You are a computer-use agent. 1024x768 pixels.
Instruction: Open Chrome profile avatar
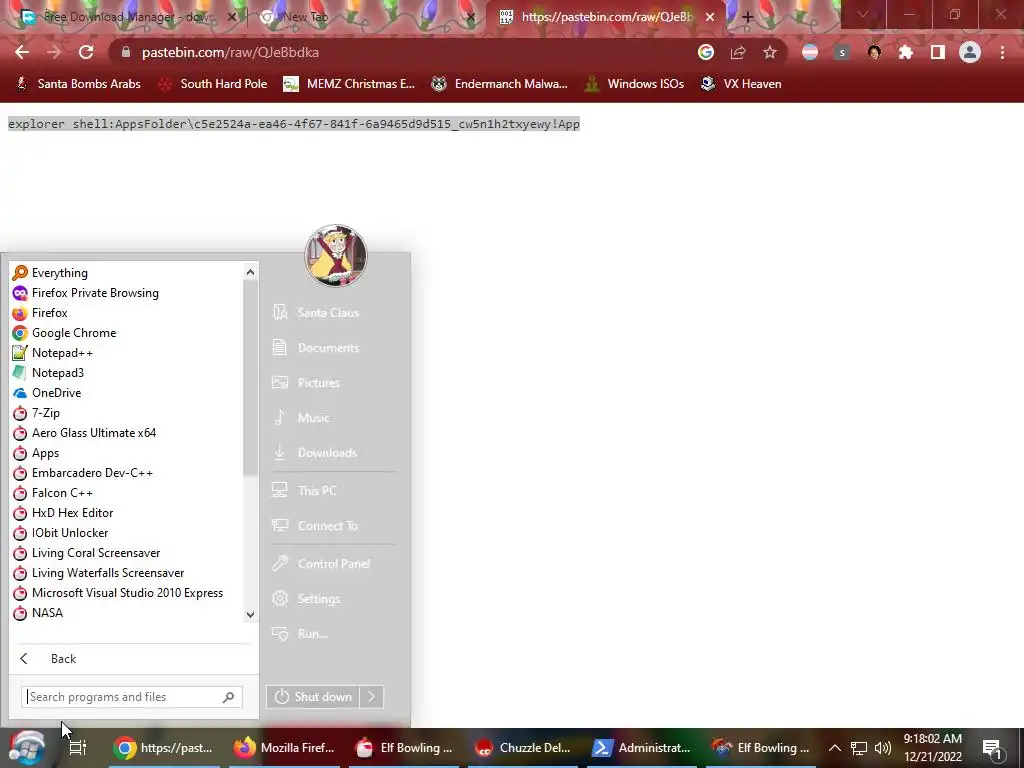pyautogui.click(x=970, y=52)
